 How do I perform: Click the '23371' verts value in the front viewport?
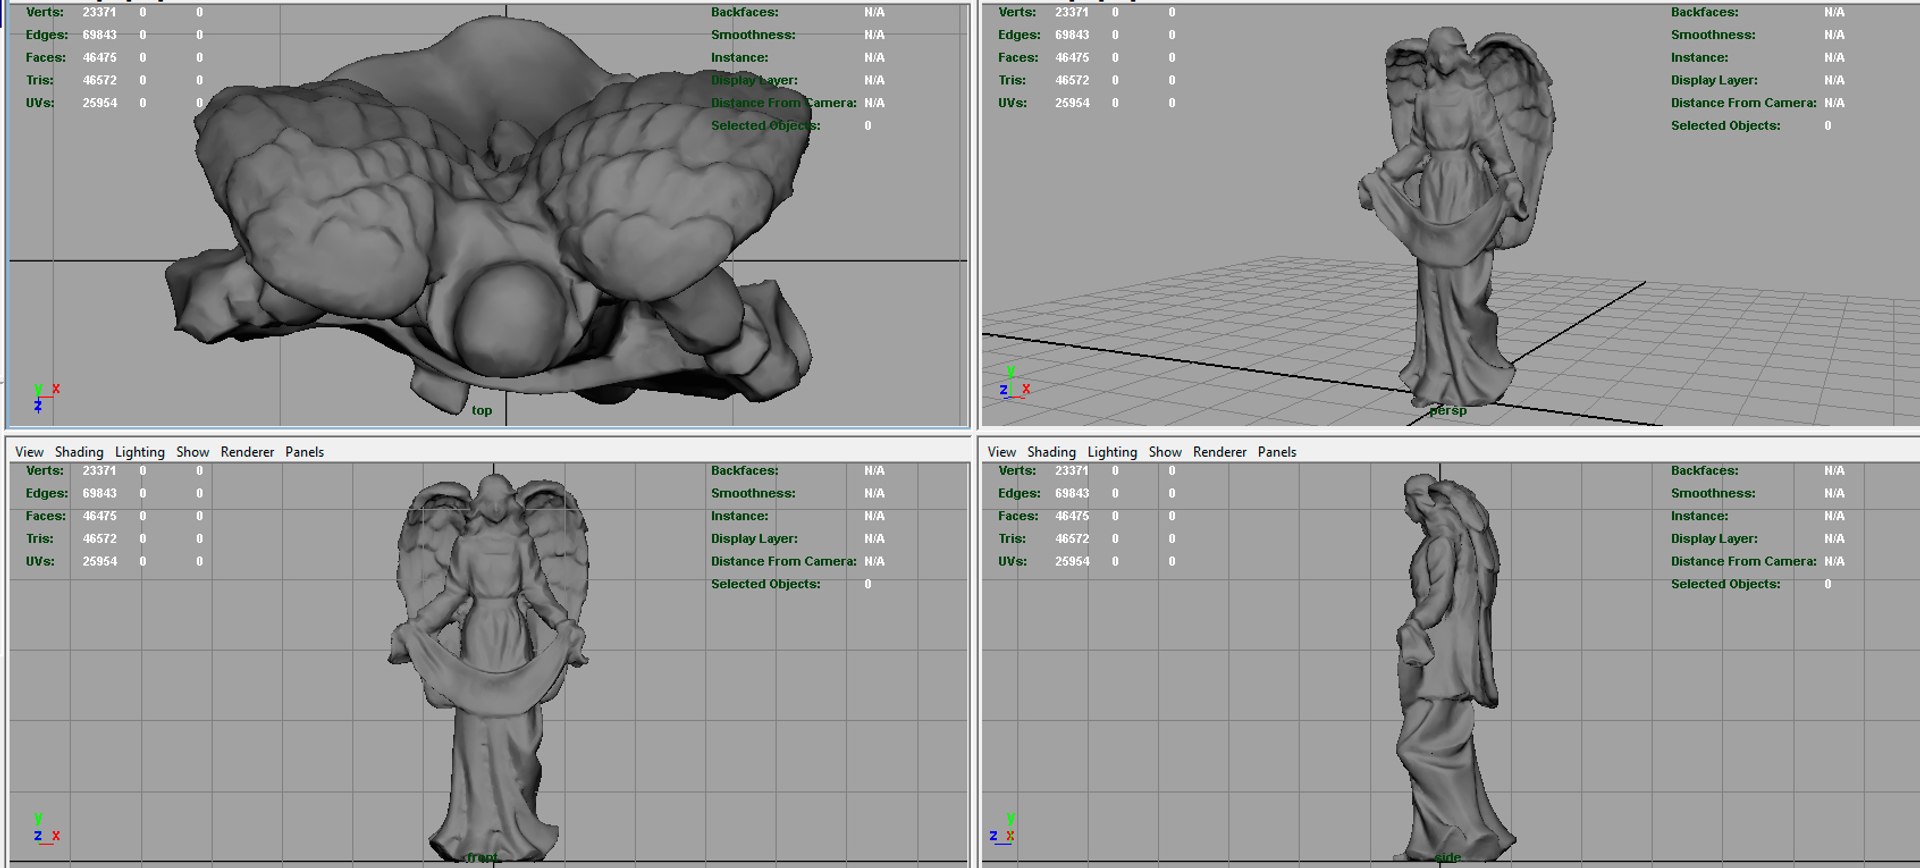pyautogui.click(x=99, y=471)
